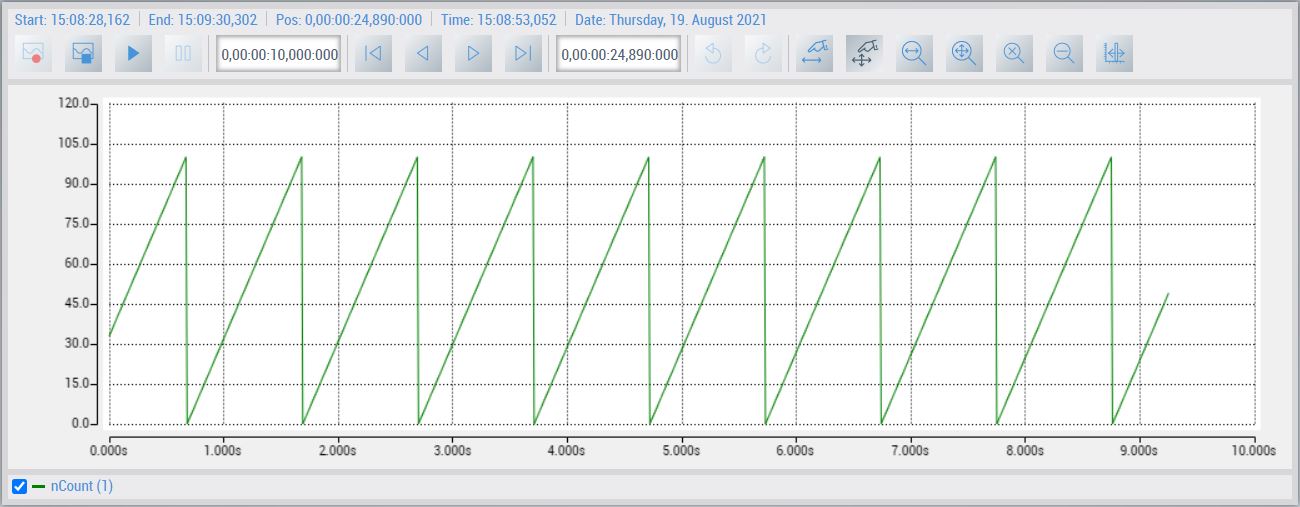Toggle the nCount (1) channel checkbox
This screenshot has height=507, width=1300.
tap(19, 486)
